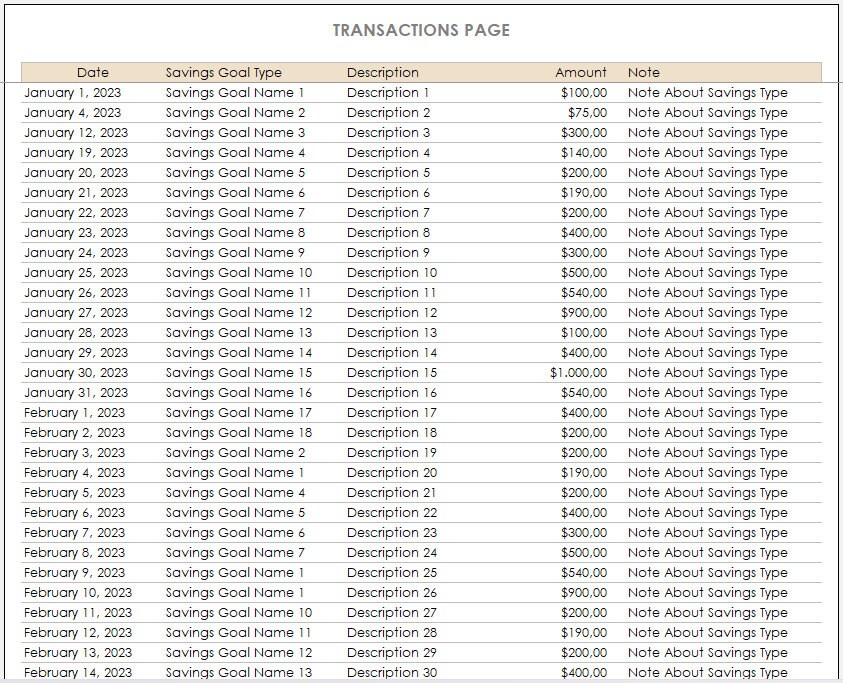Screen dimensions: 843x683
Task: Click Description 1 cell
Action: click(x=387, y=92)
